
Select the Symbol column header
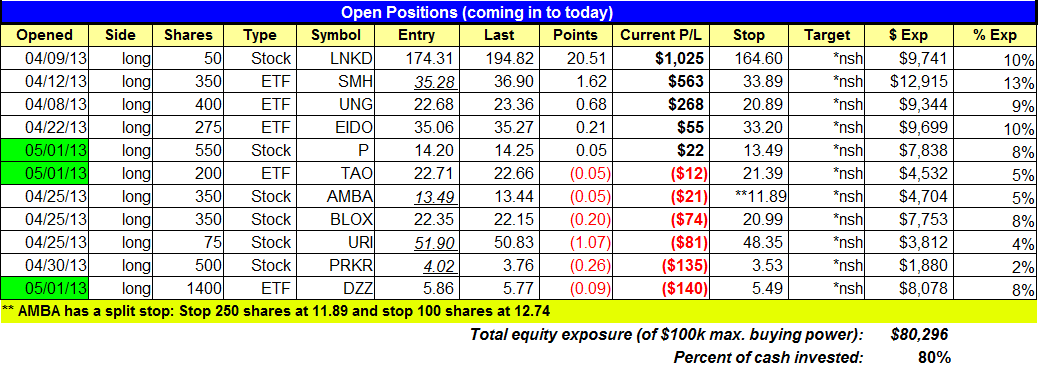pyautogui.click(x=337, y=35)
